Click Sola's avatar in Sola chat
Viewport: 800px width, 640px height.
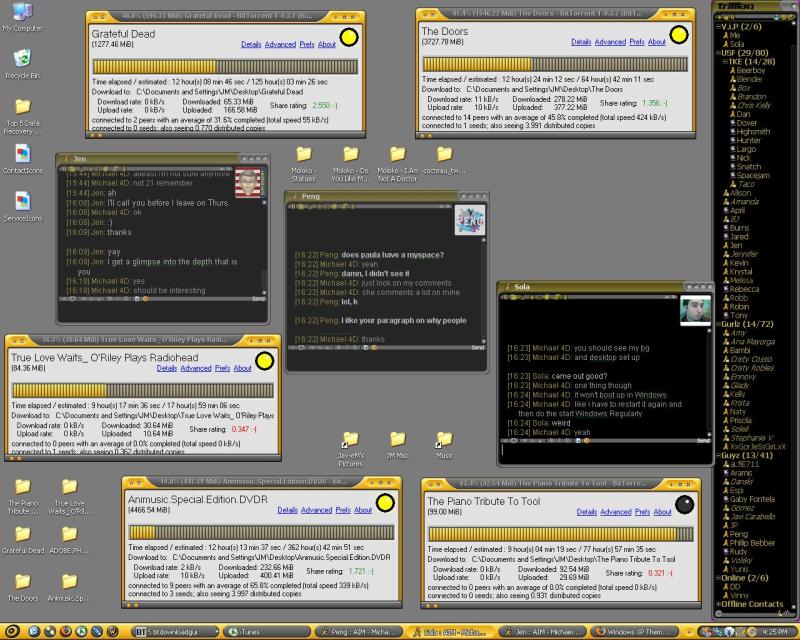[x=695, y=310]
